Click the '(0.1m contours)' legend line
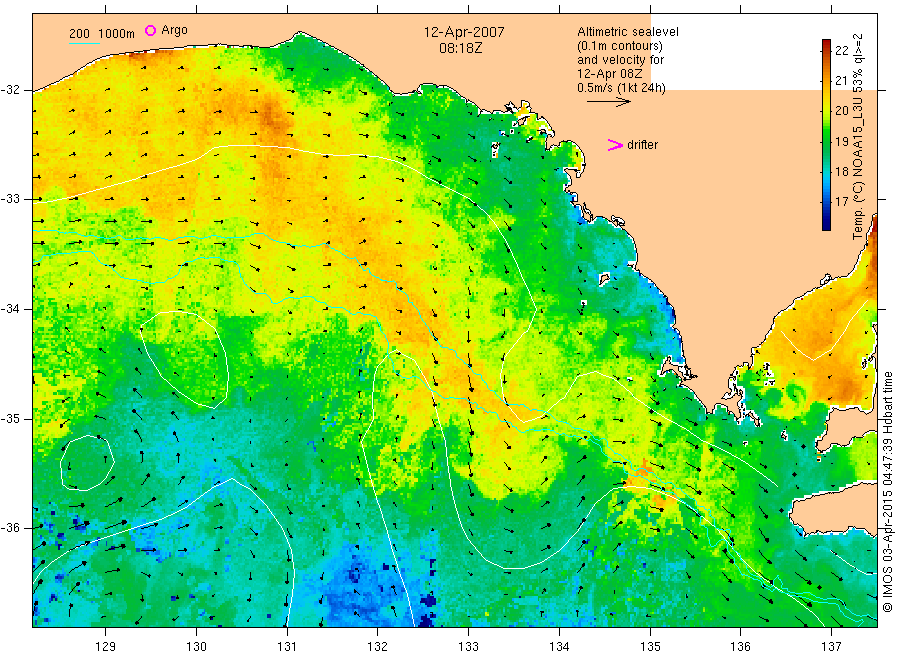Viewport: 900px width, 660px height. pyautogui.click(x=620, y=46)
